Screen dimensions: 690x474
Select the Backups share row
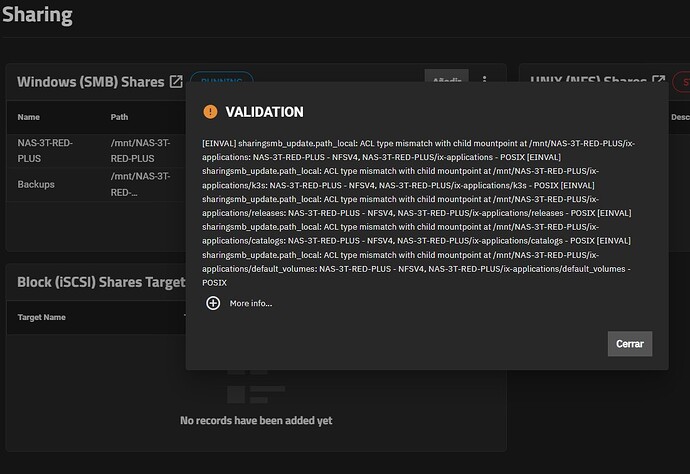pos(36,185)
